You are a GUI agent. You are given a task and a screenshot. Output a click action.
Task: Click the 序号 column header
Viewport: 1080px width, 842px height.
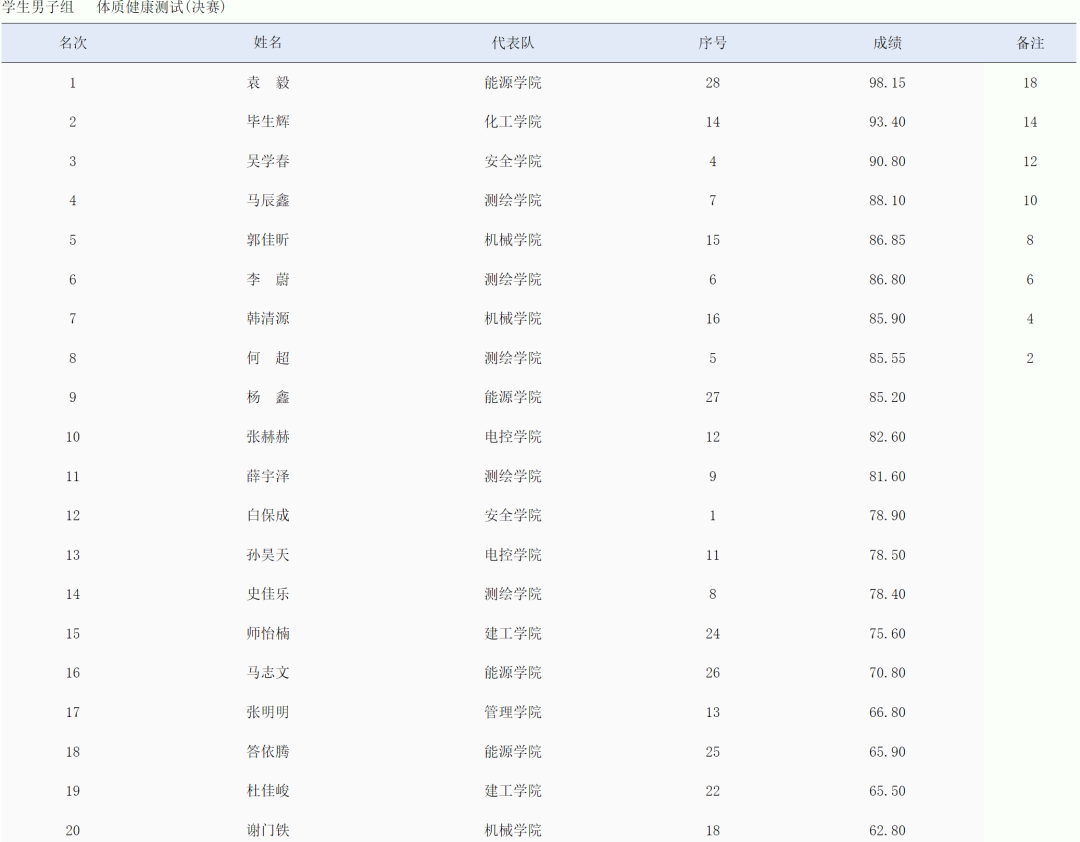712,43
